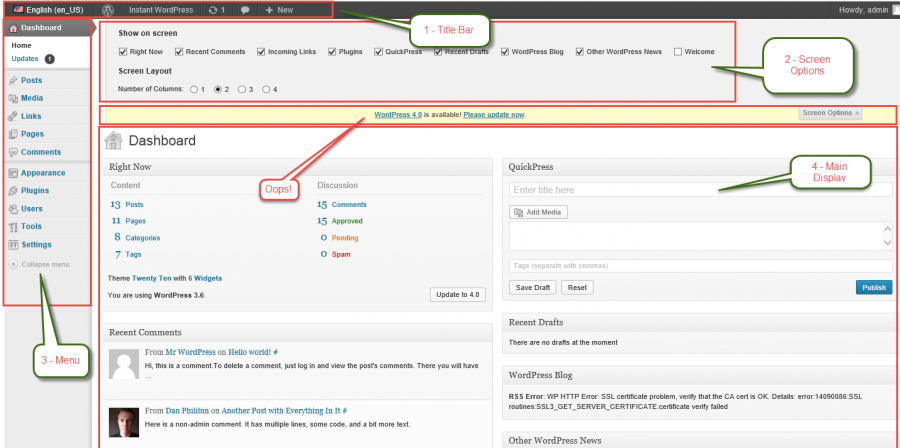900x448 pixels.
Task: Open the New content menu
Action: click(x=280, y=10)
